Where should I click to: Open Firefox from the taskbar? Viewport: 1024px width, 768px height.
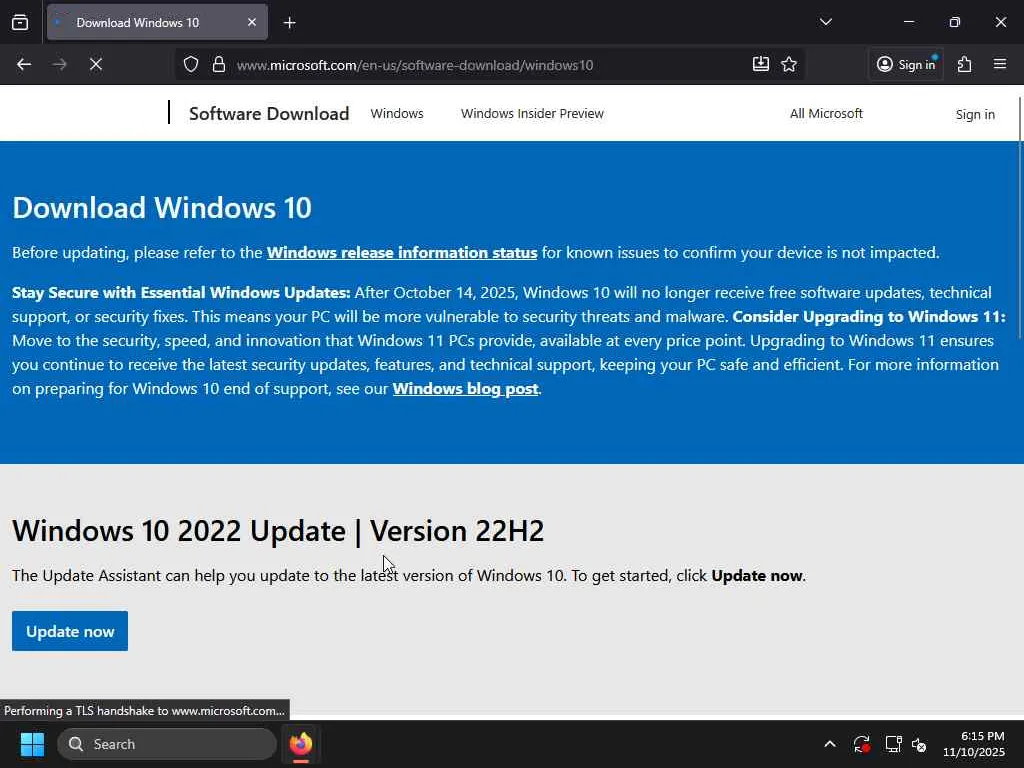(x=301, y=744)
